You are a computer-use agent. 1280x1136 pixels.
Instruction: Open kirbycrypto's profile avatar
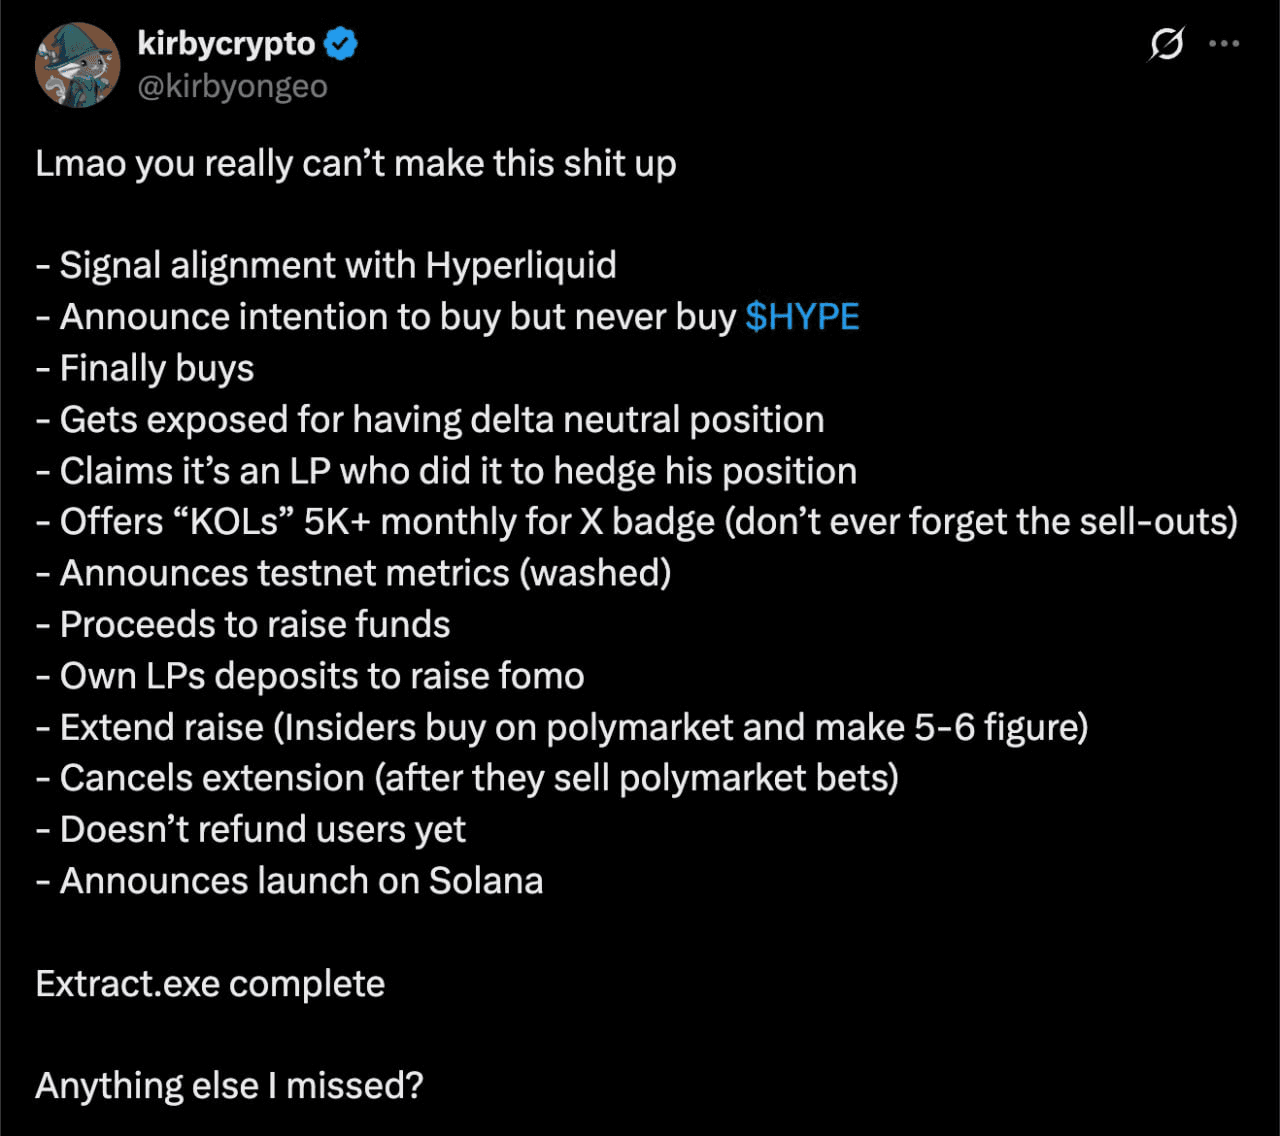pos(77,65)
